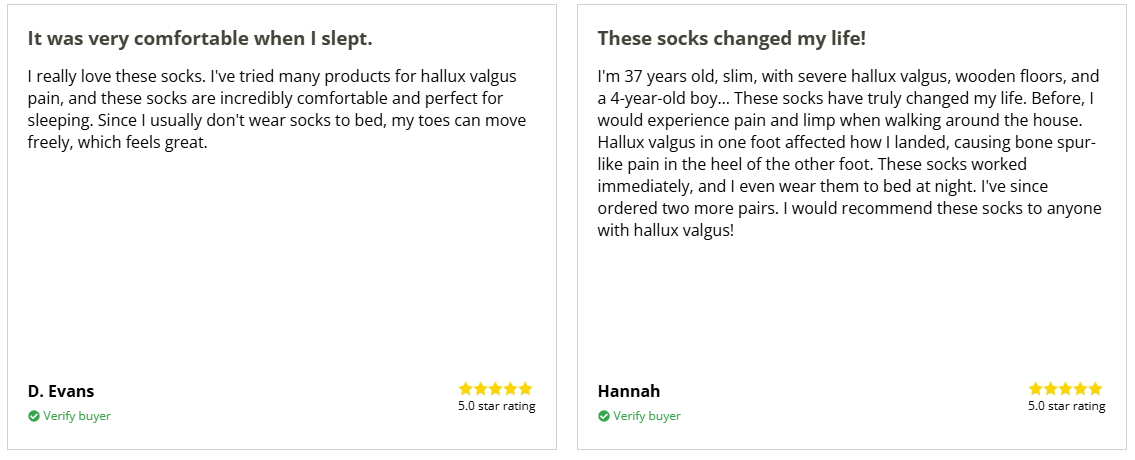1135x460 pixels.
Task: Click fifth star in Hannah's rating
Action: (x=1096, y=389)
